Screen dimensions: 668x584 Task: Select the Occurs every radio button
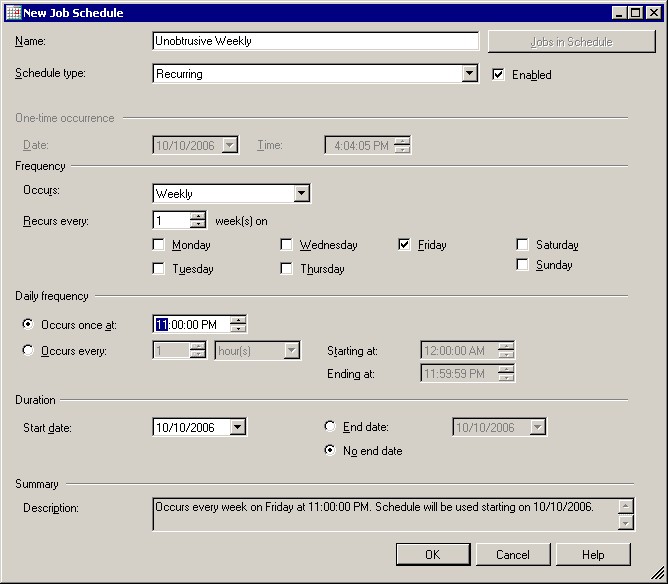pos(28,350)
